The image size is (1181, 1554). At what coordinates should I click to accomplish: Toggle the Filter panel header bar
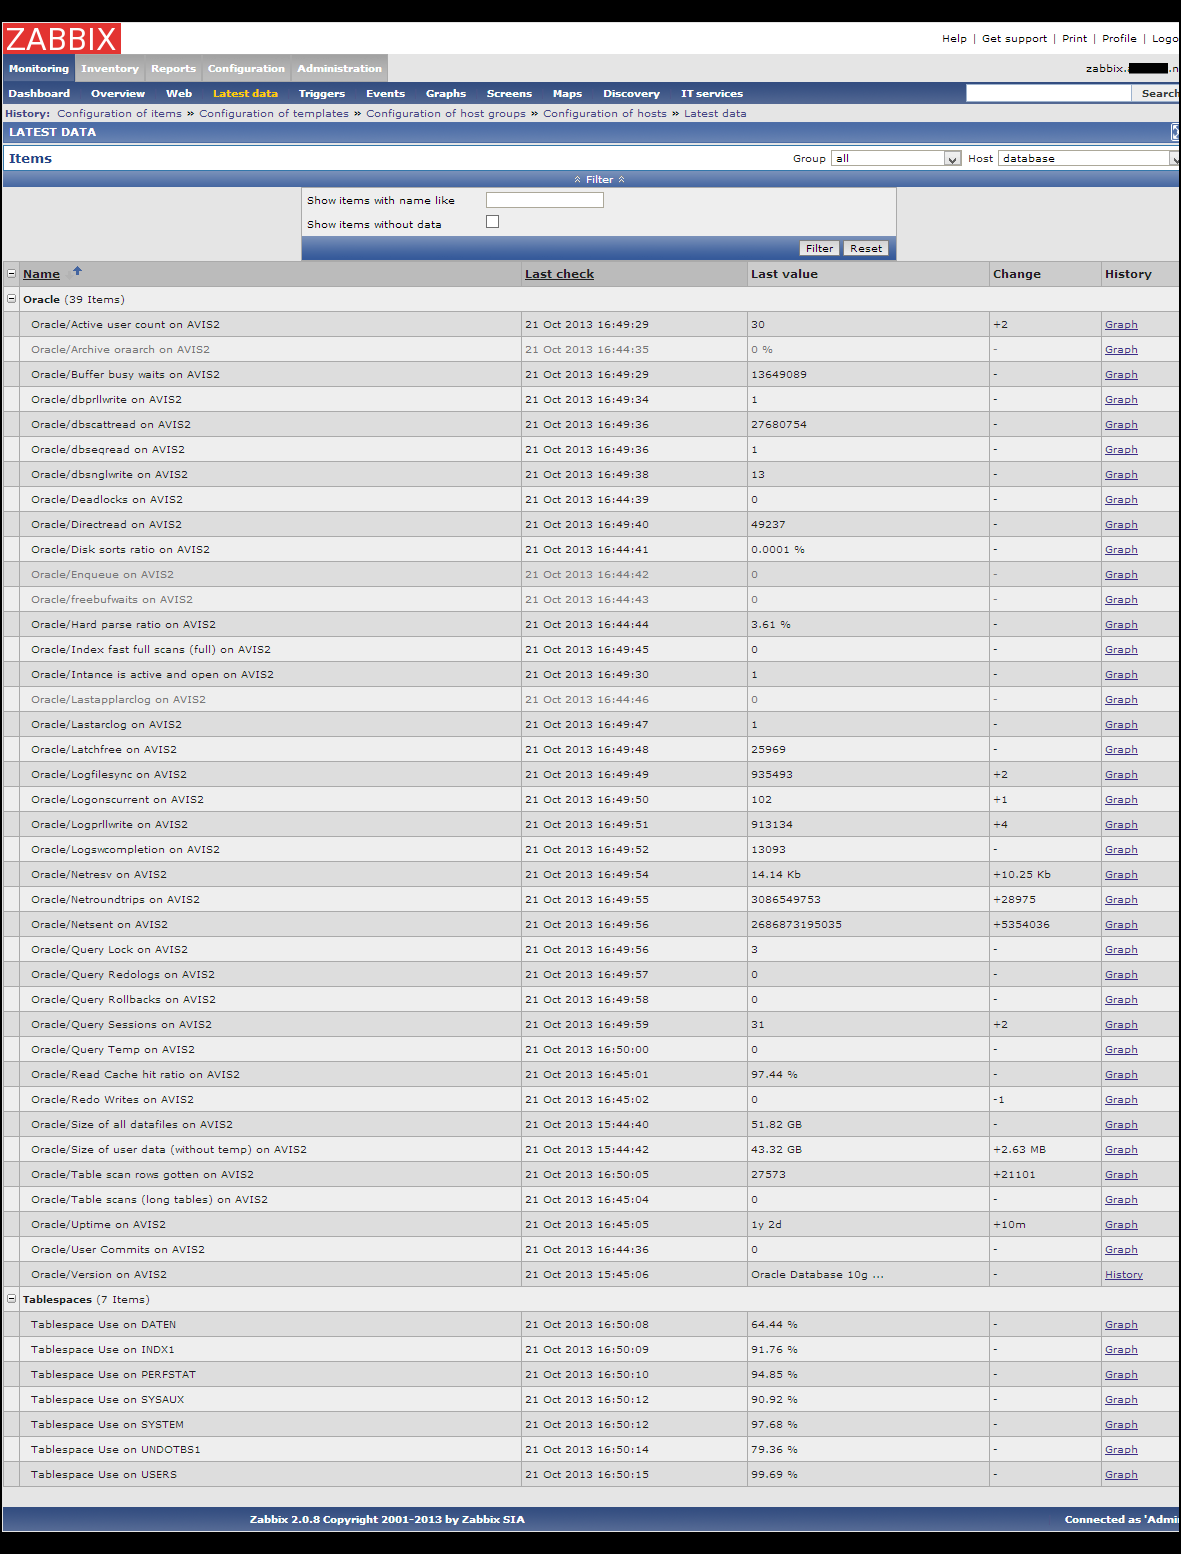coord(599,180)
